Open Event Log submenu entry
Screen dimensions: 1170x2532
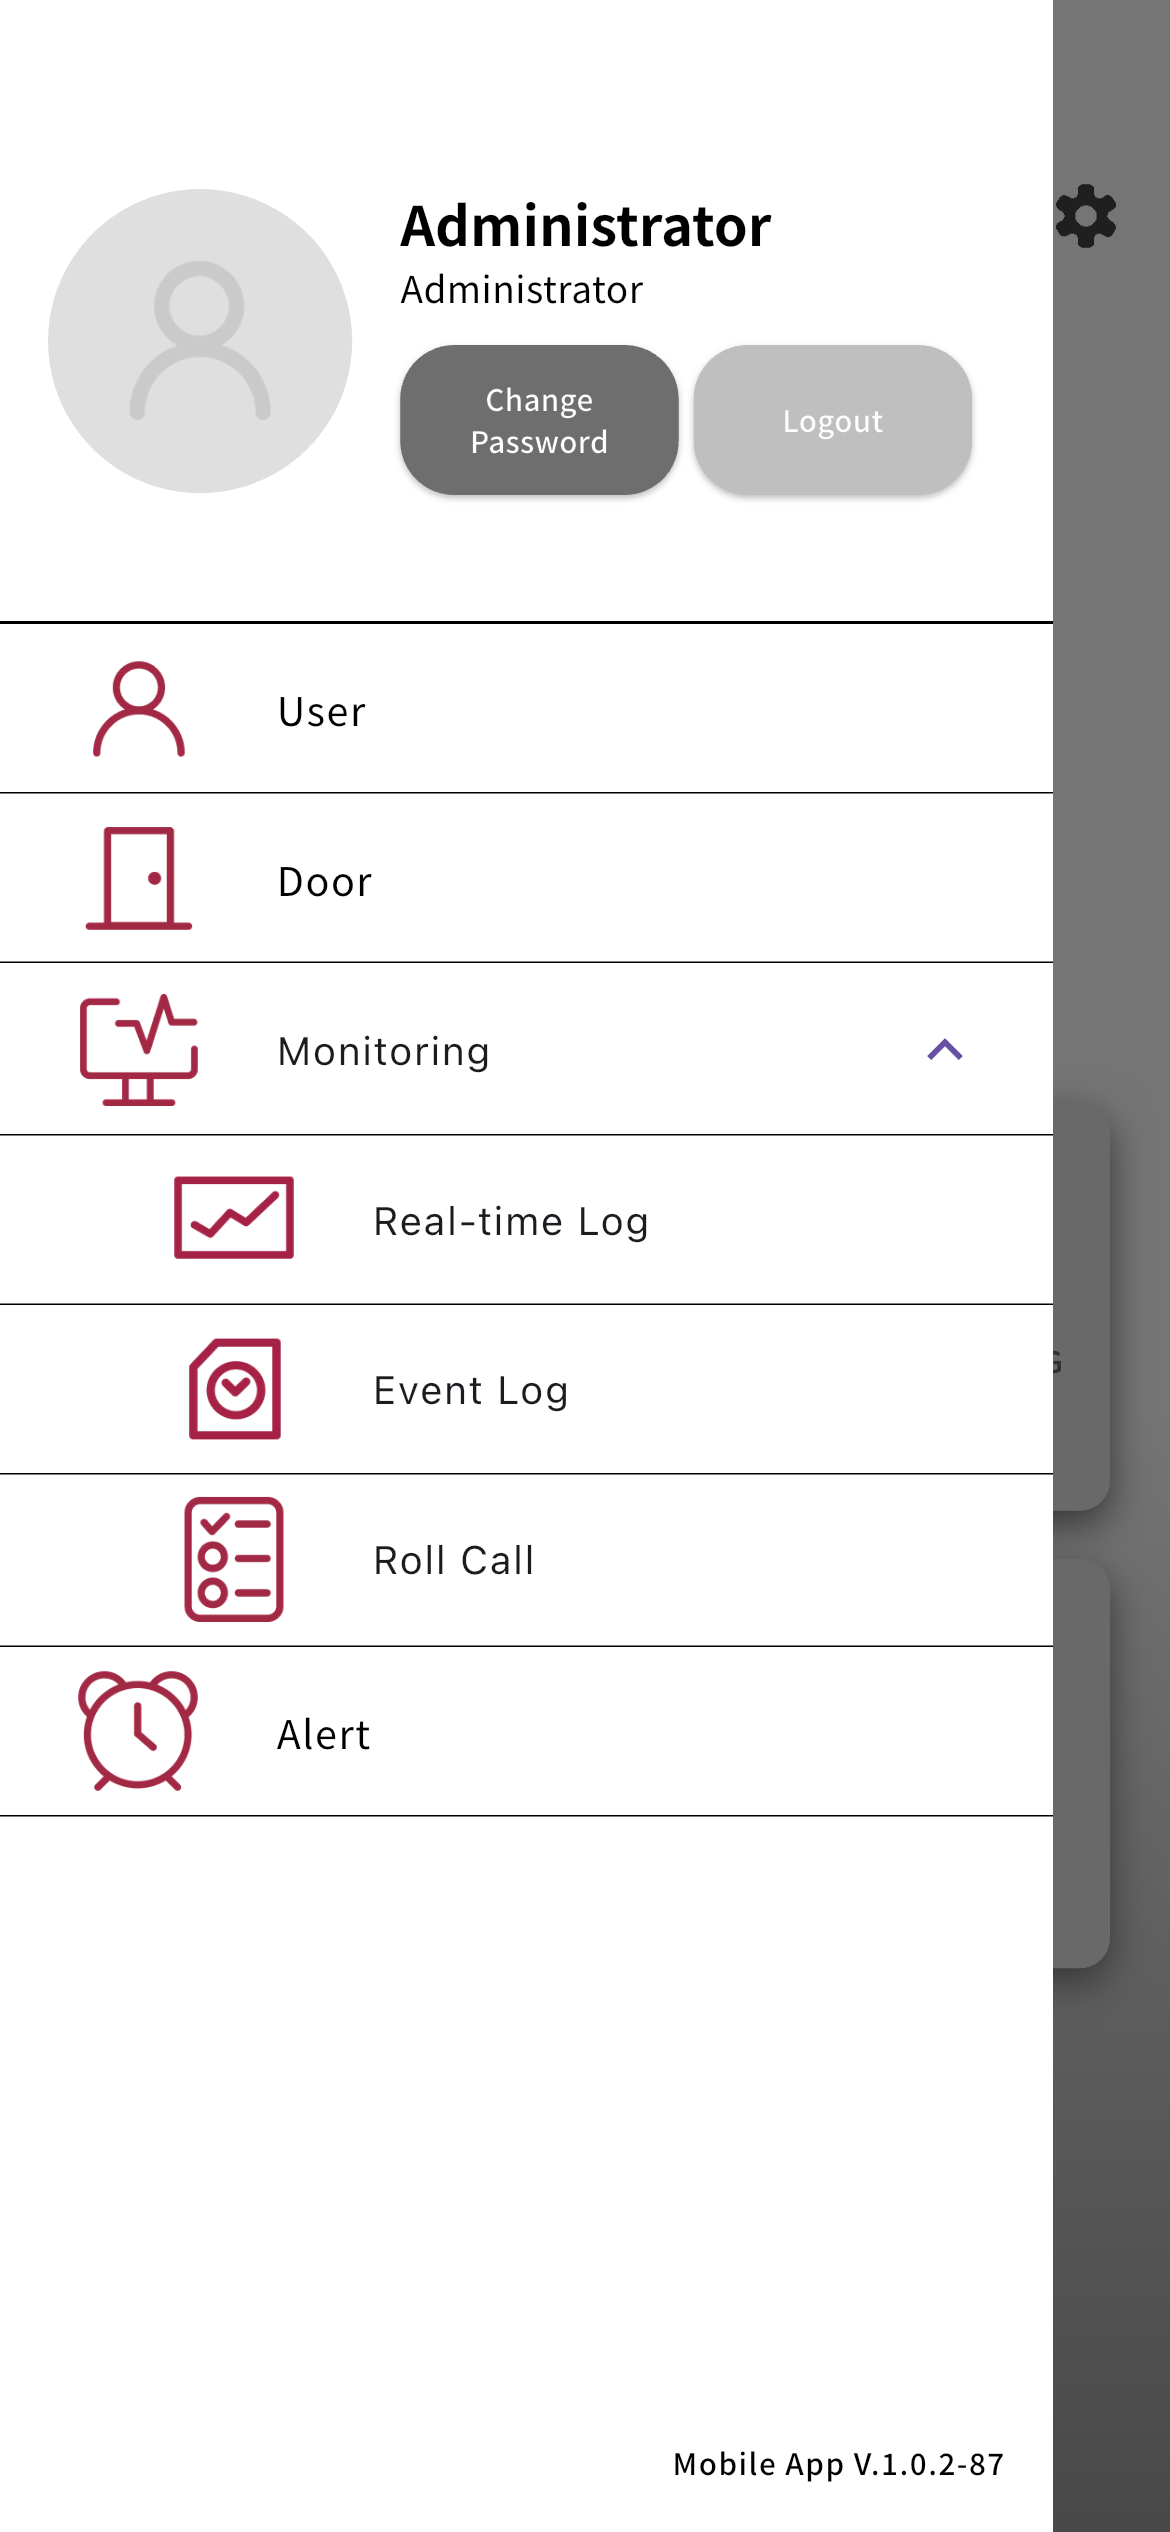[526, 1390]
